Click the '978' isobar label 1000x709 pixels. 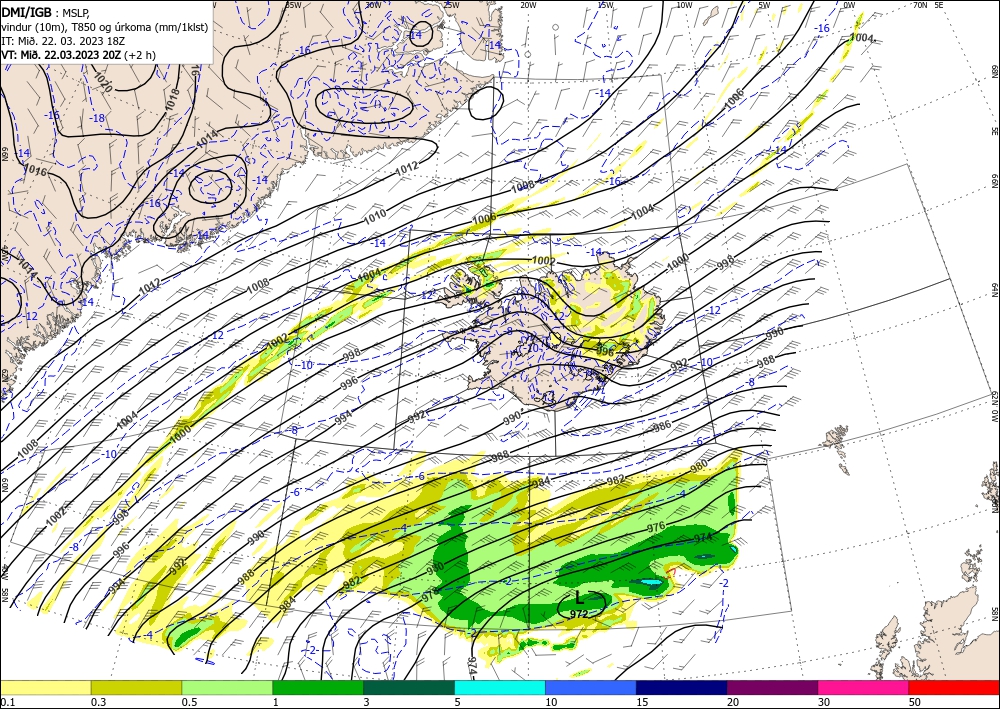tap(431, 596)
